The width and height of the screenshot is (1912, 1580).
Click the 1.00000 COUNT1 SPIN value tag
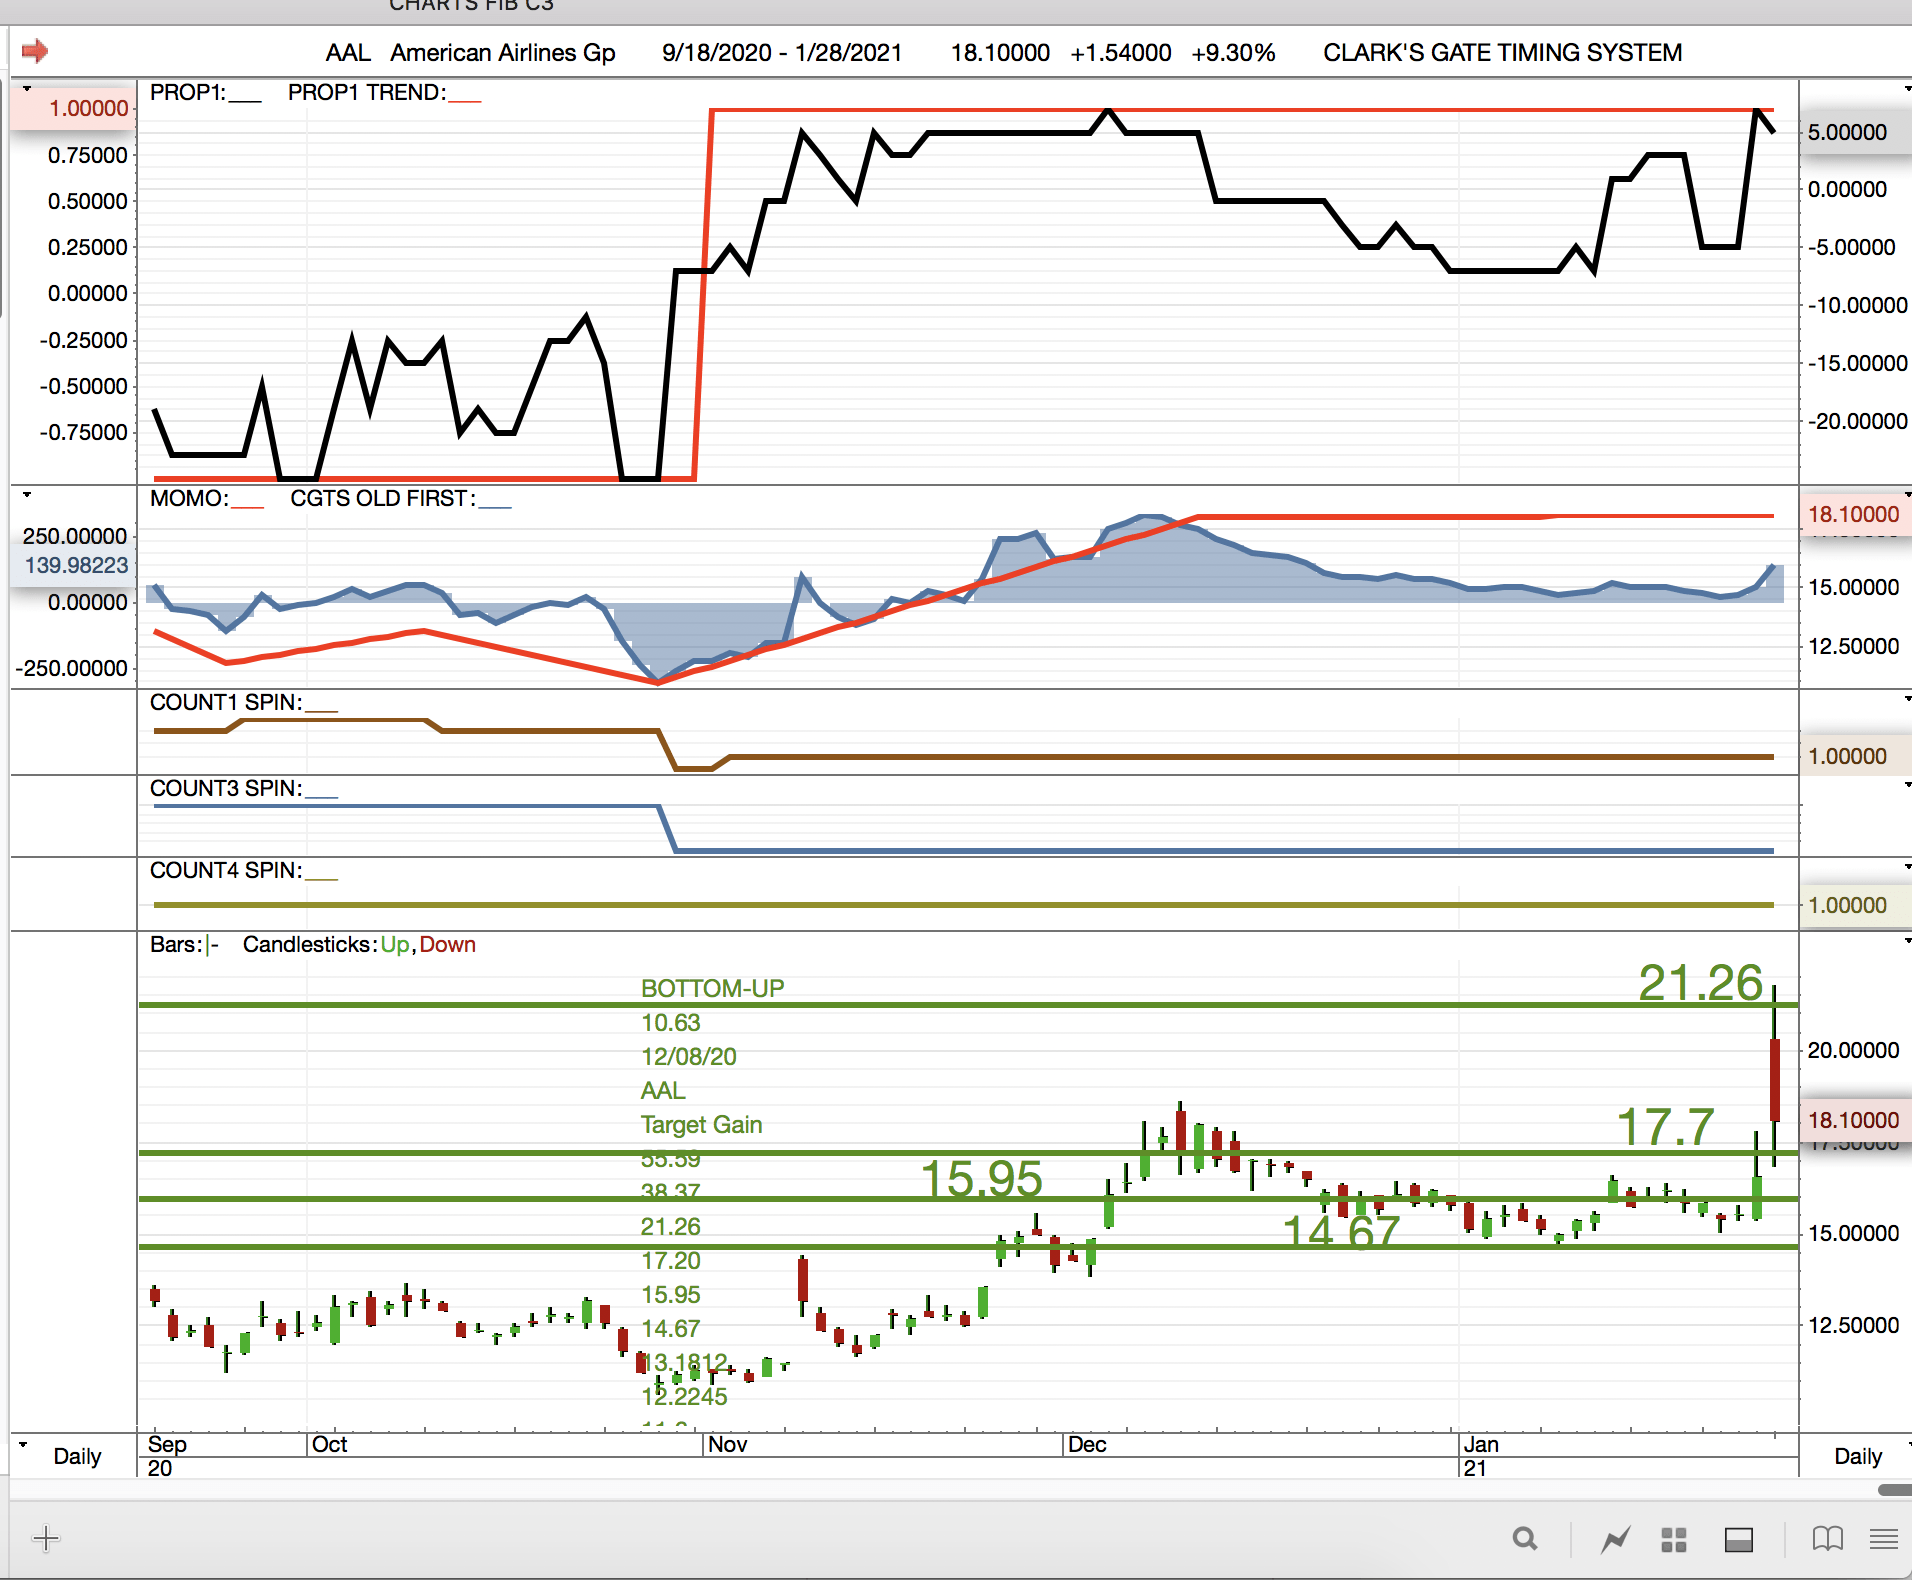click(x=1854, y=756)
